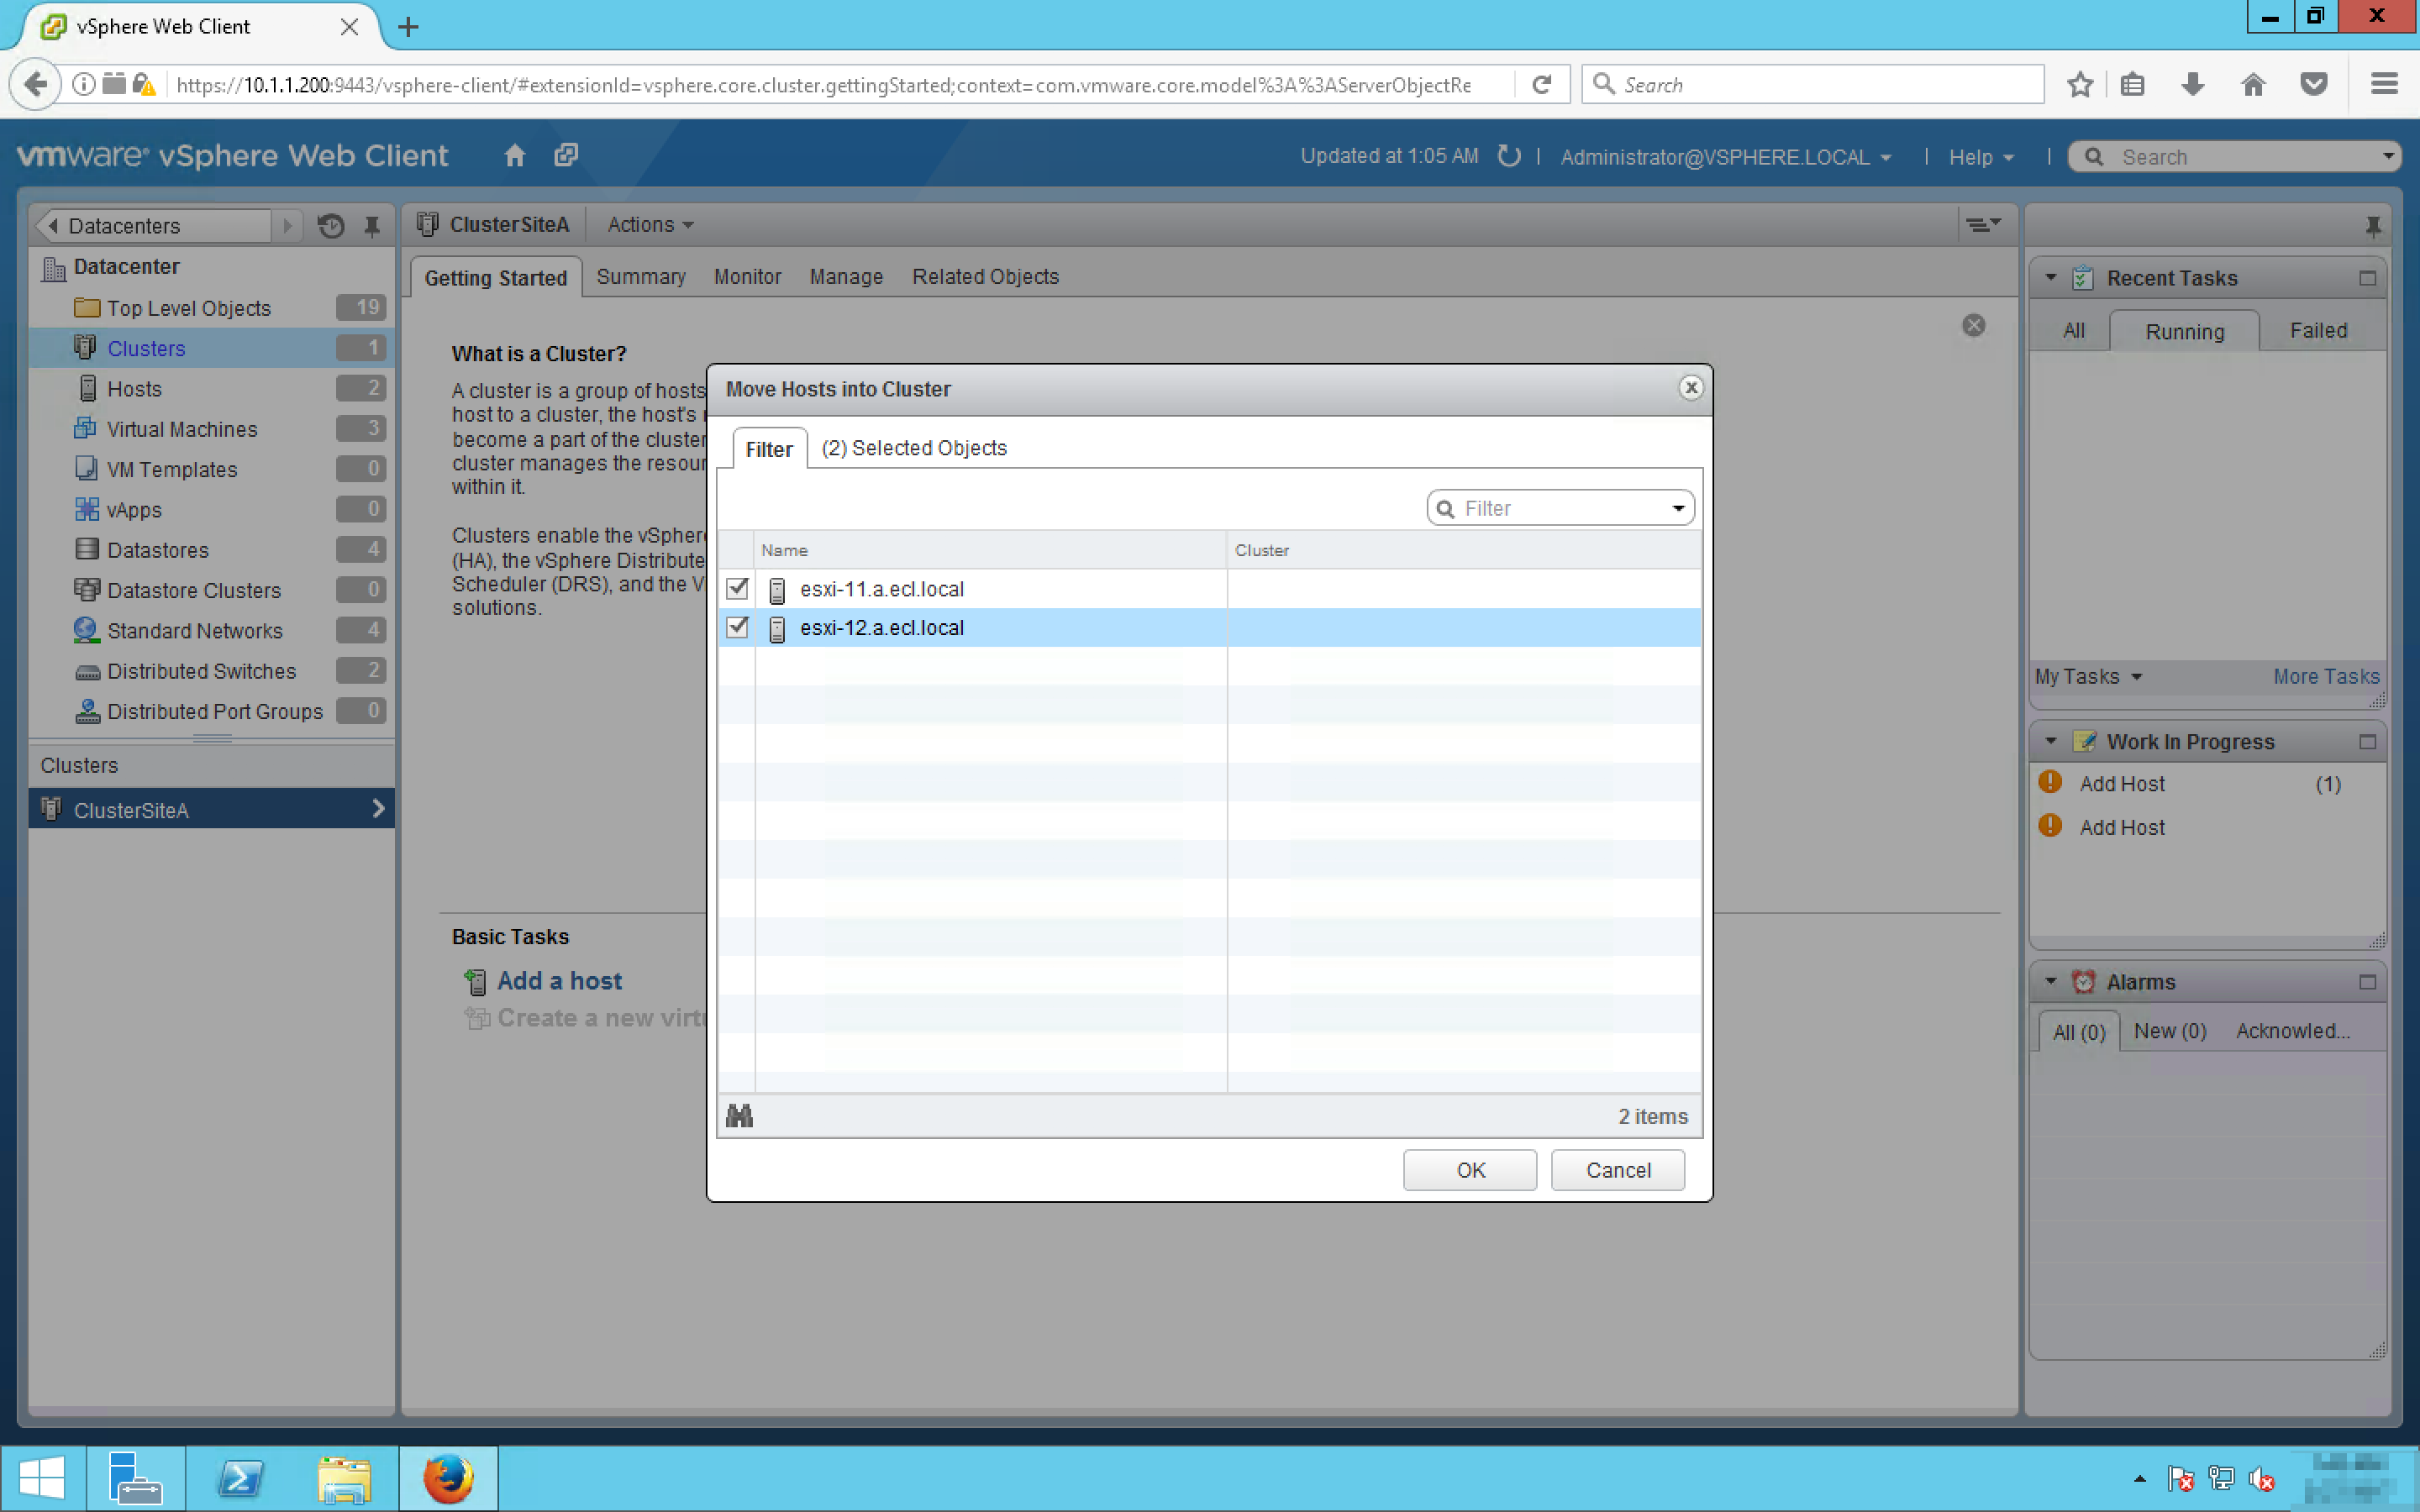Click the binoculars find icon in dialog
The height and width of the screenshot is (1512, 2420).
[x=739, y=1116]
